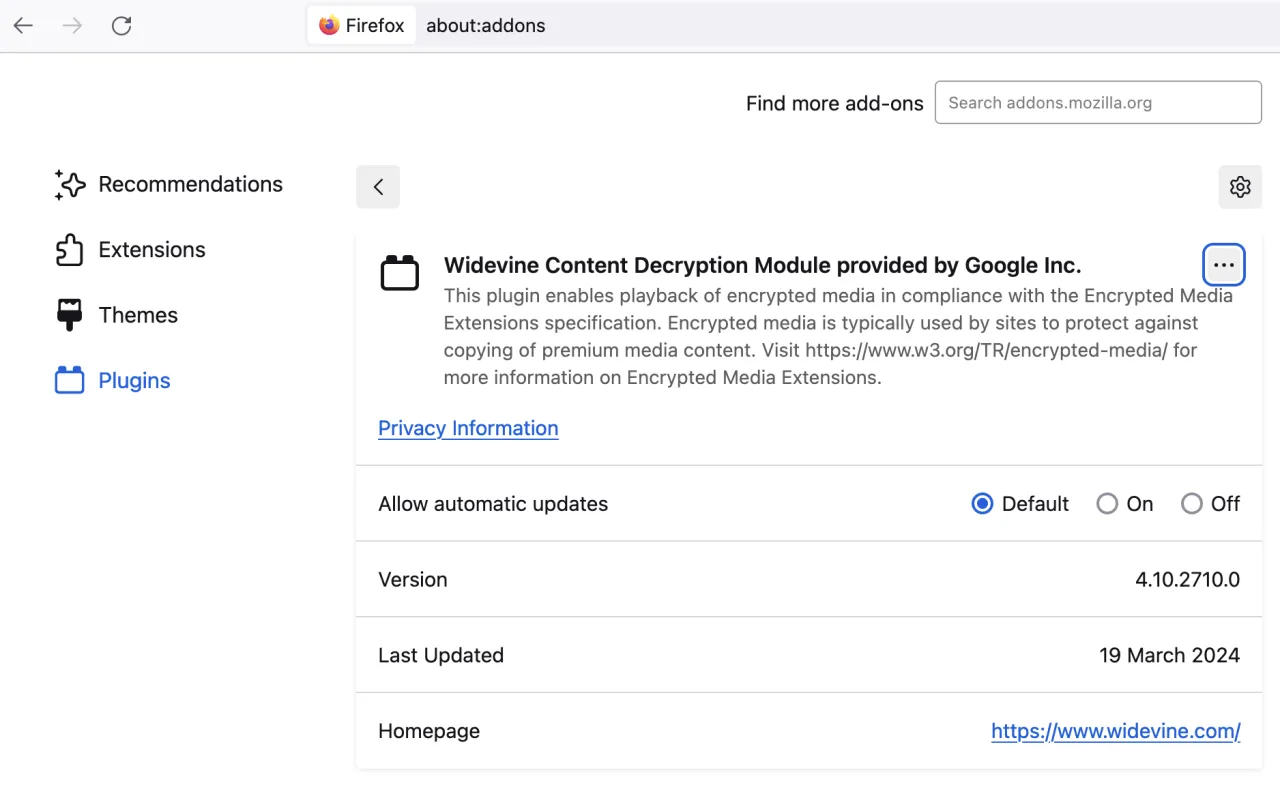
Task: Expand the browser back button history
Action: point(22,25)
